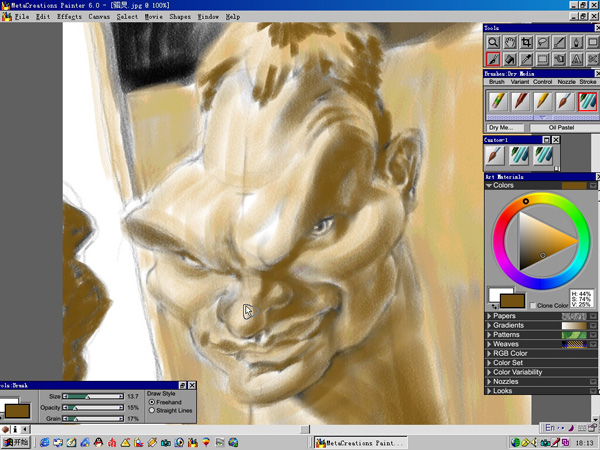Choose the paintbrush in Custom1 palette
Screen dimensions: 600x450
click(x=495, y=155)
